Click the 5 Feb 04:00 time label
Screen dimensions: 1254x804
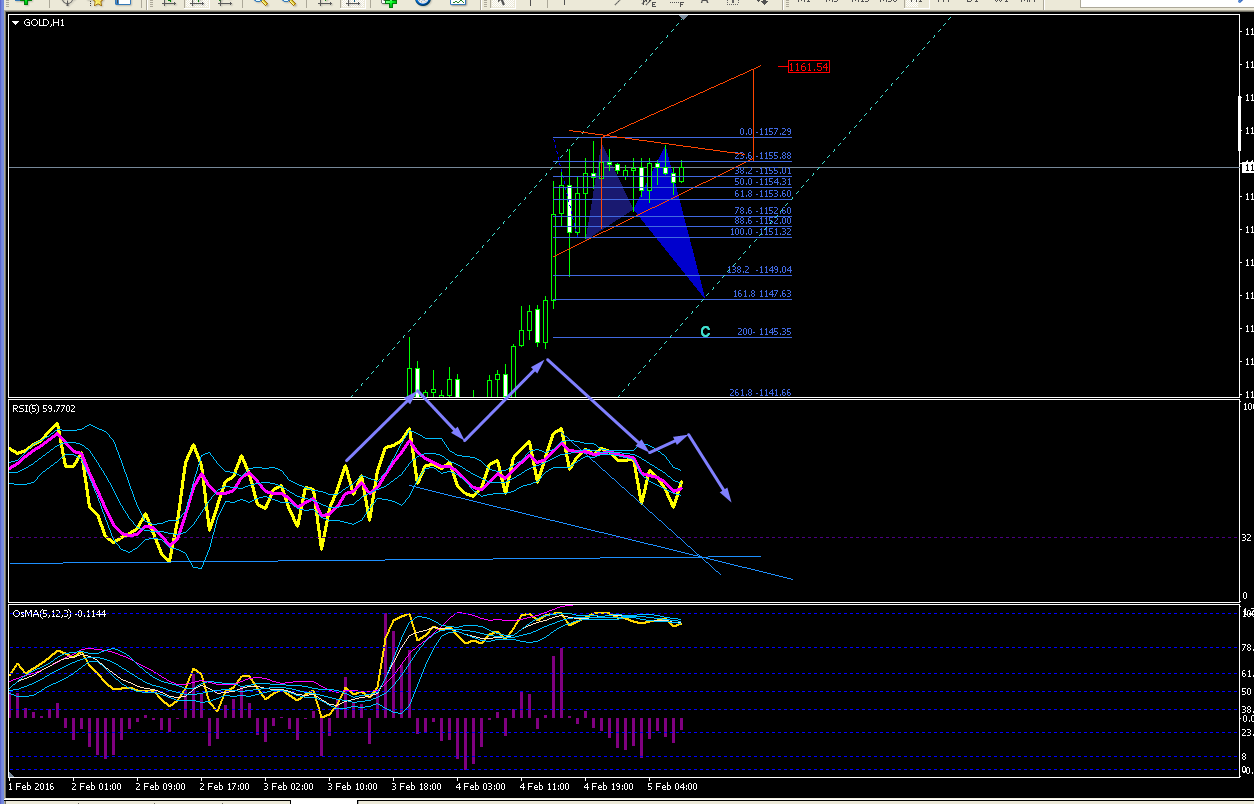(673, 787)
